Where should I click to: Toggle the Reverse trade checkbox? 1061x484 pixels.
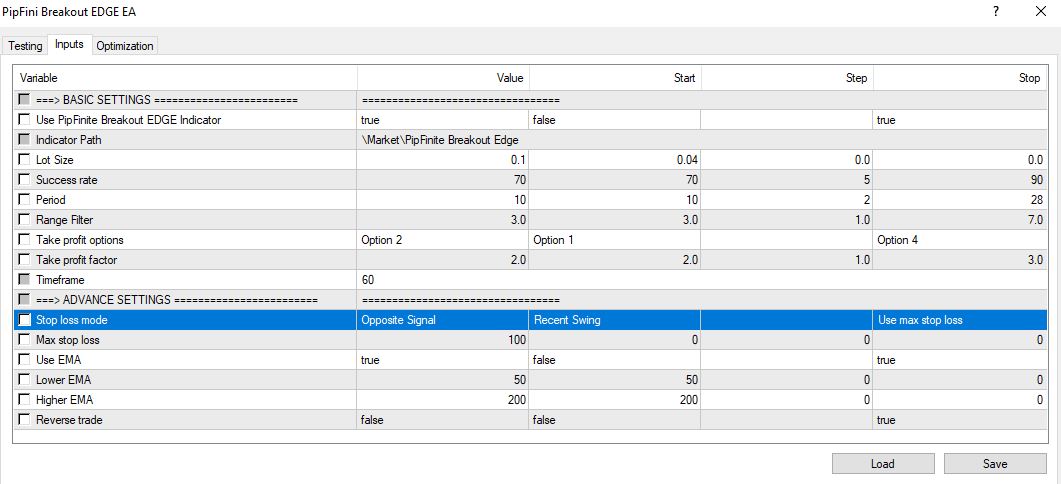[24, 420]
